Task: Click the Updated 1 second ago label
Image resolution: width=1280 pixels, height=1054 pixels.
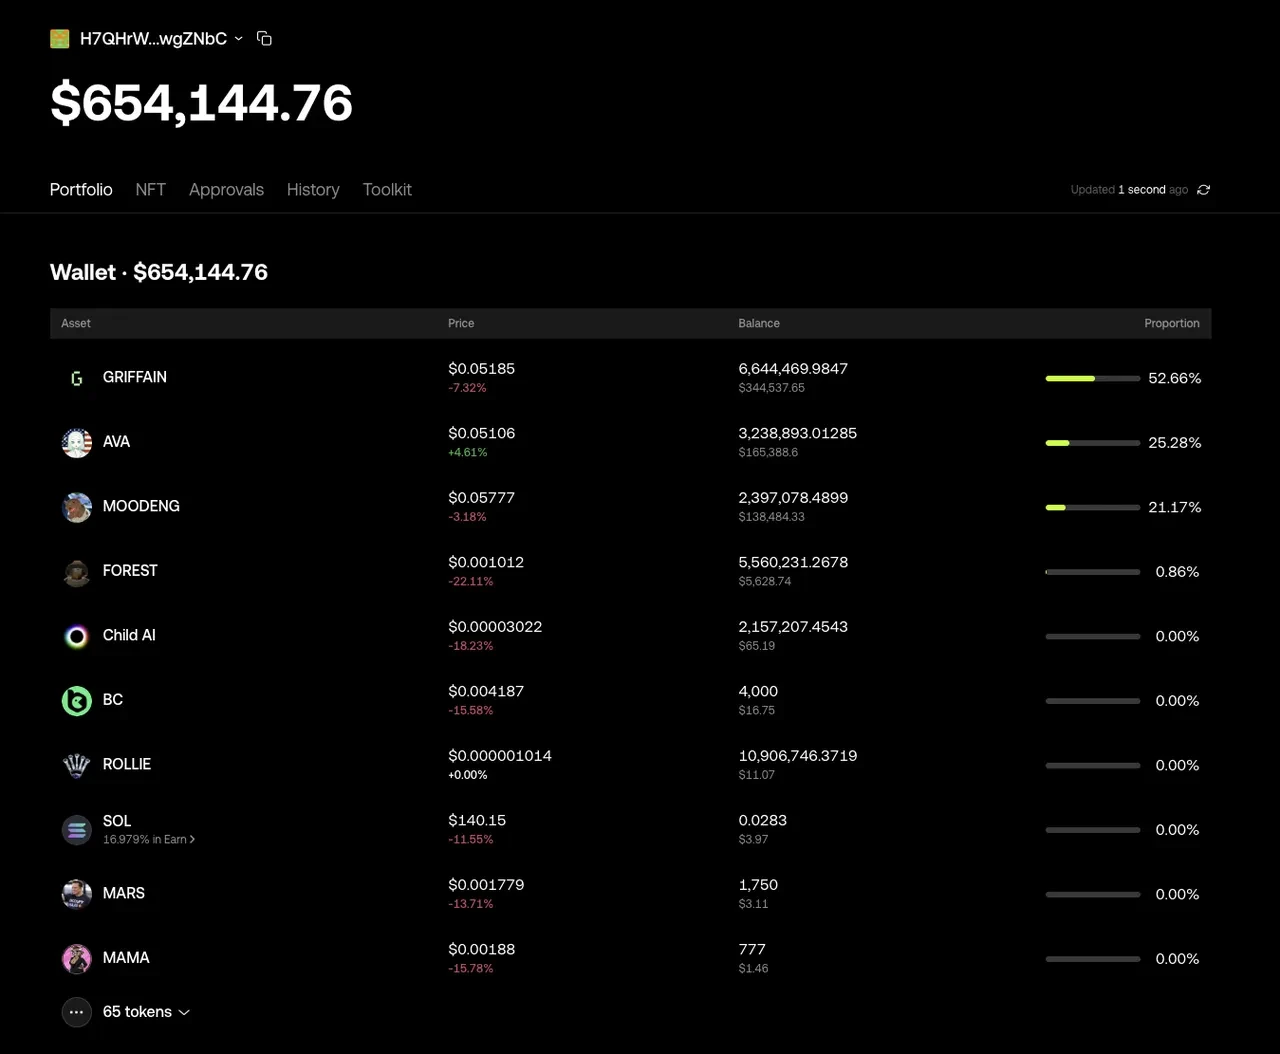Action: pos(1129,189)
